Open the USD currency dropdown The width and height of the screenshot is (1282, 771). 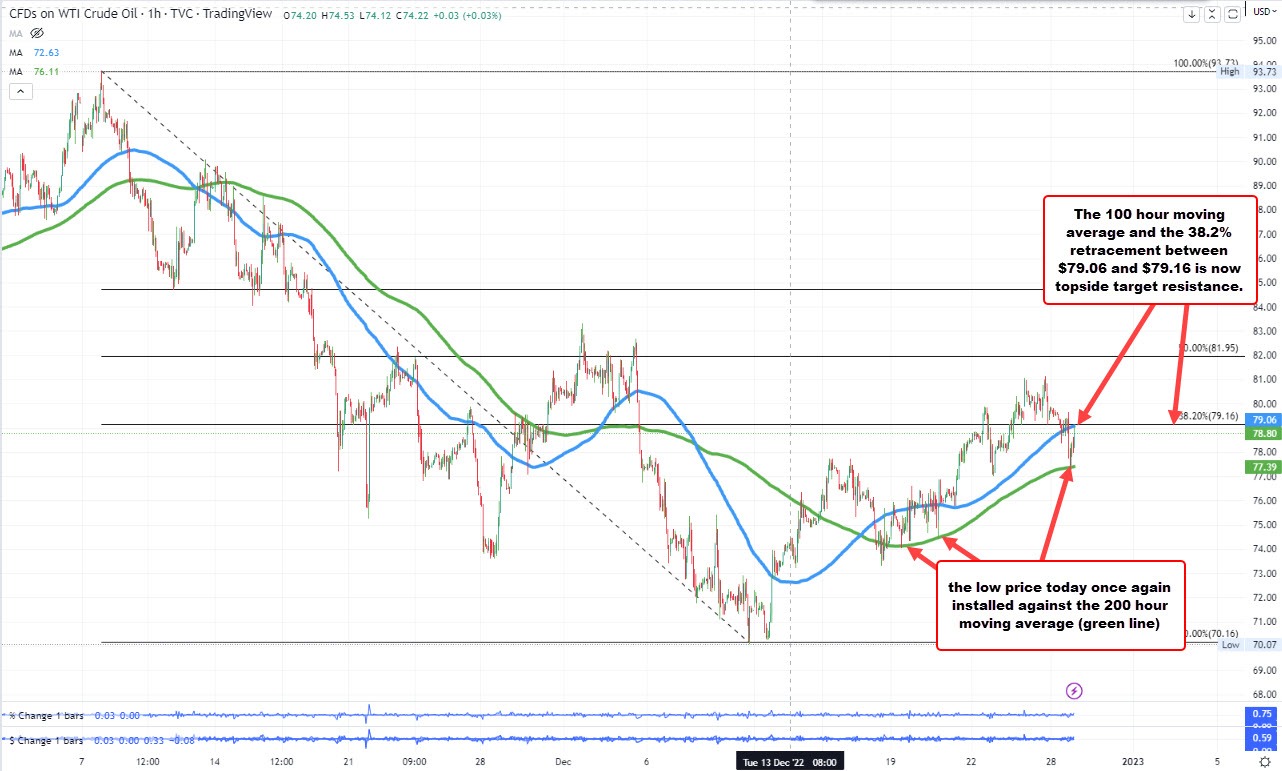1266,12
